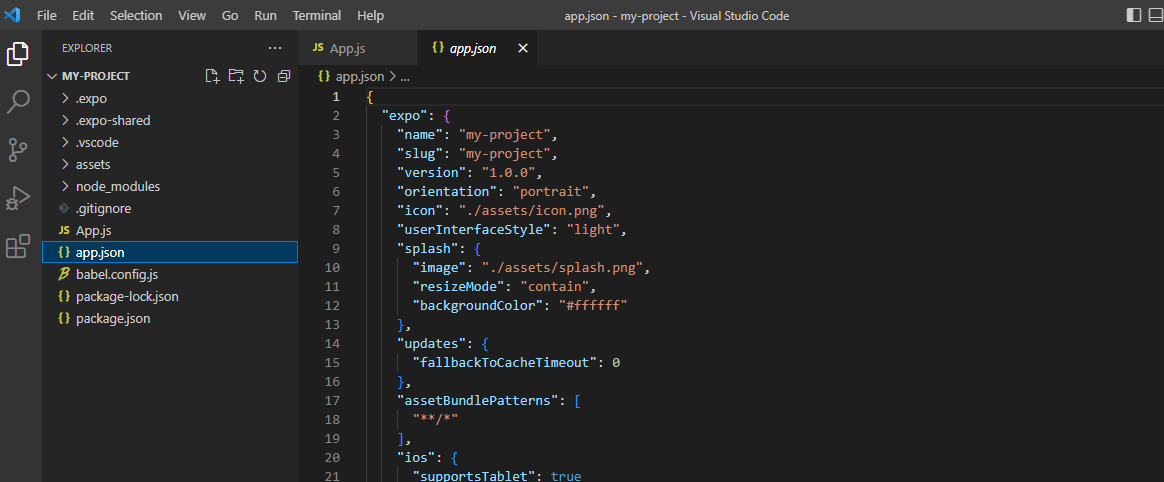Toggle the panel layout icon at top right
Image resolution: width=1164 pixels, height=482 pixels.
pyautogui.click(x=1157, y=15)
